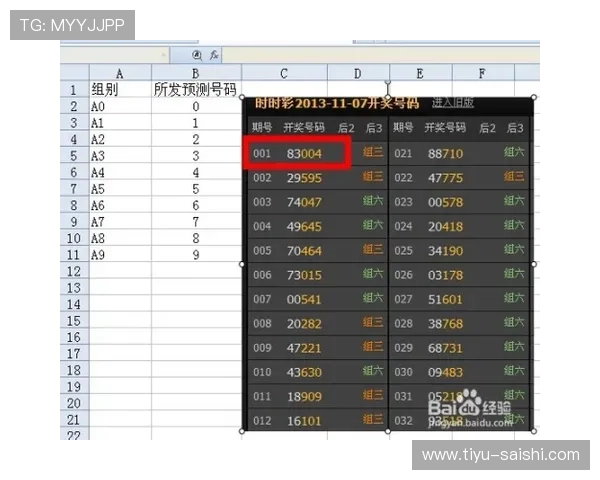The width and height of the screenshot is (600, 480).
Task: Select column F header
Action: (x=483, y=73)
